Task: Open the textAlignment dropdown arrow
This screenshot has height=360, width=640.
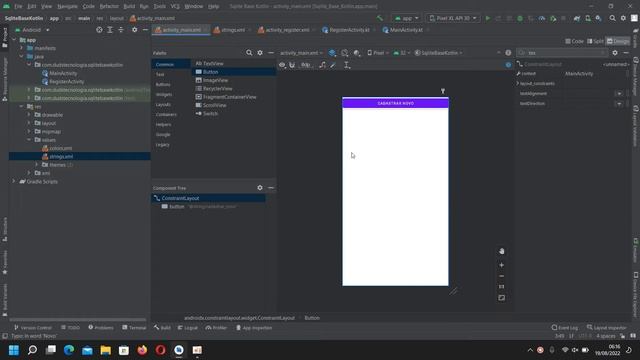Action: click(619, 93)
